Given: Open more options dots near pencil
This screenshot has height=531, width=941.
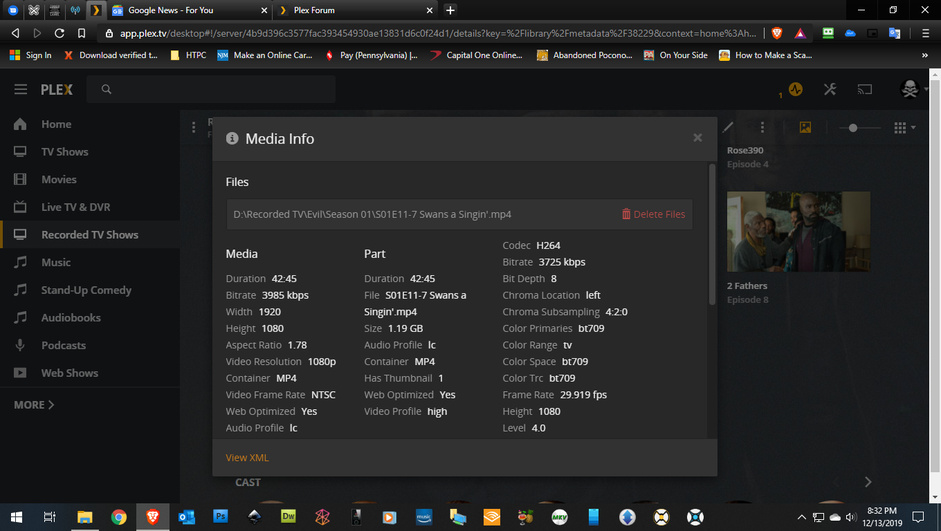Looking at the screenshot, I should click(762, 127).
